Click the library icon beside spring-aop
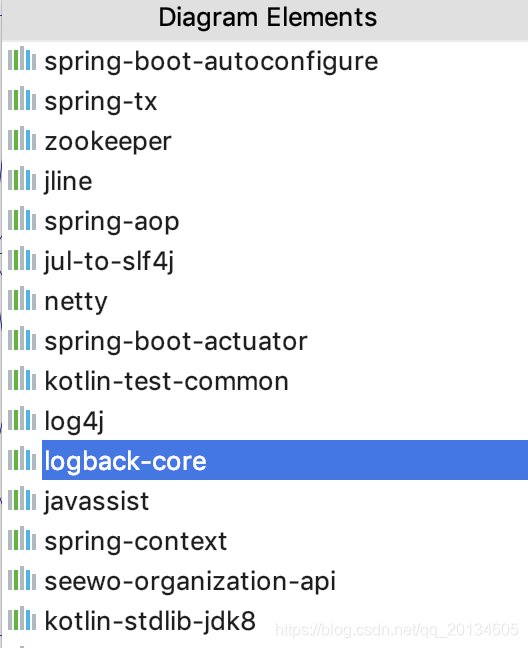Image resolution: width=528 pixels, height=648 pixels. click(22, 219)
